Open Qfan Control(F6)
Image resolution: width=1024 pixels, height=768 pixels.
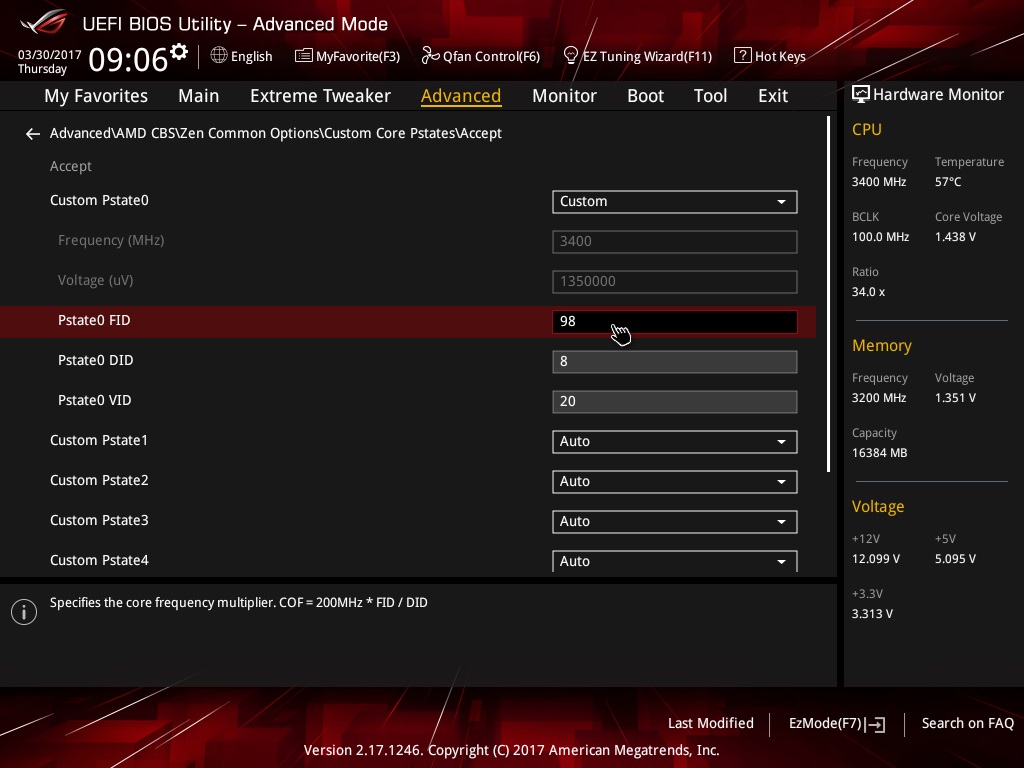[x=481, y=56]
